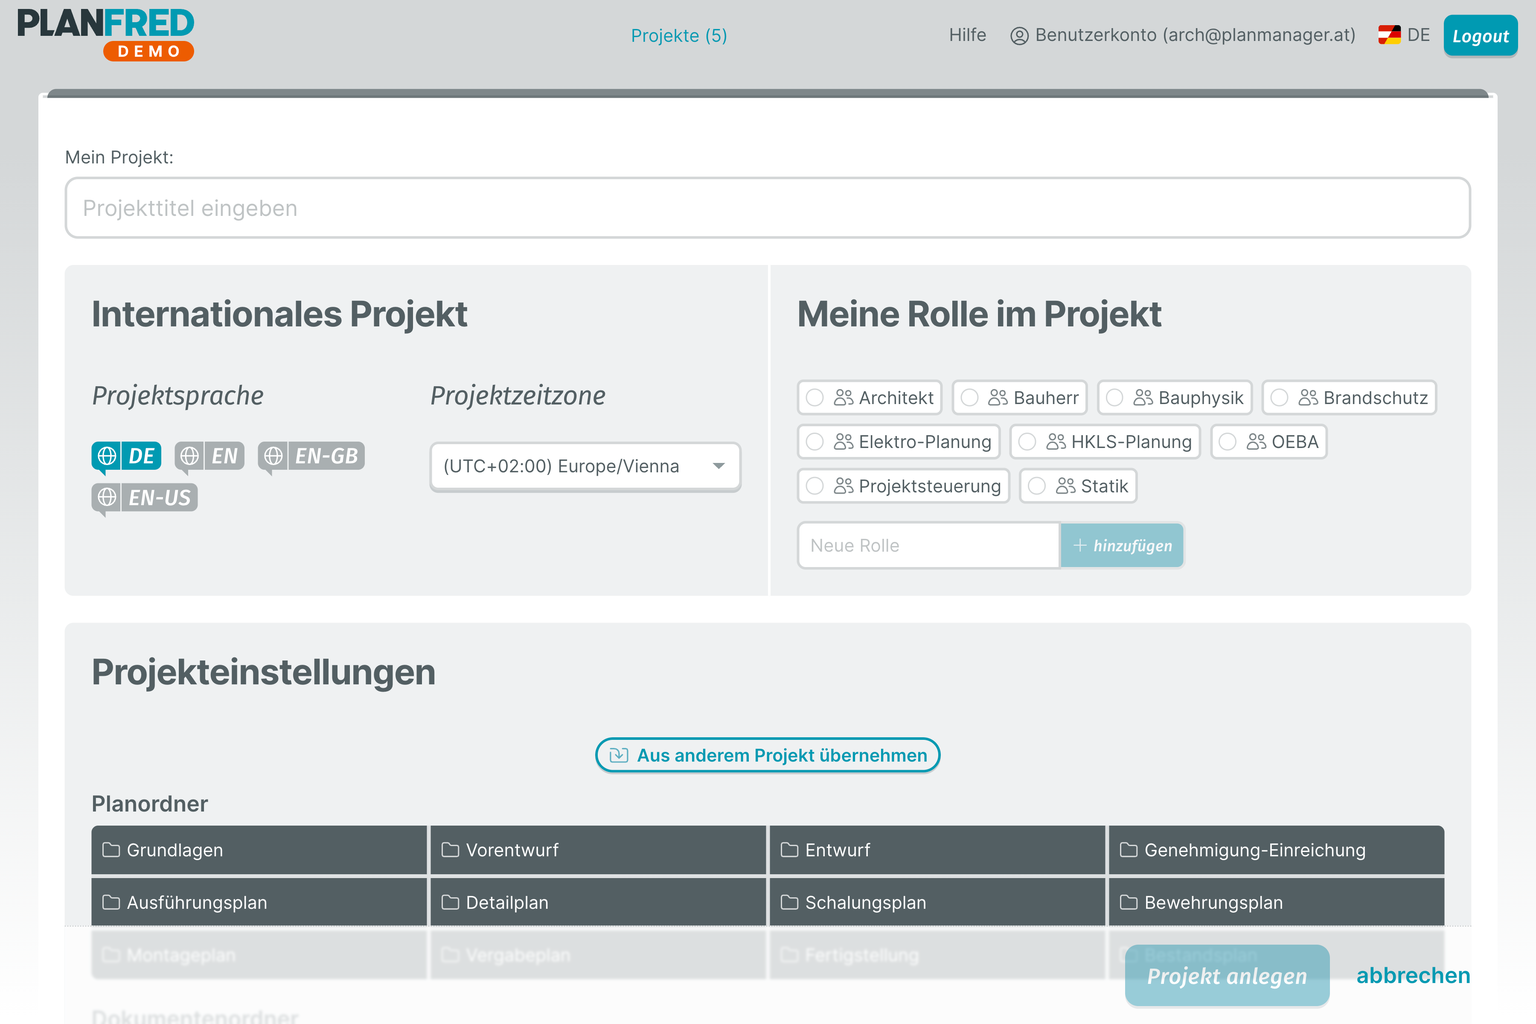Select the Statik role radio button
This screenshot has width=1536, height=1024.
[x=1037, y=486]
